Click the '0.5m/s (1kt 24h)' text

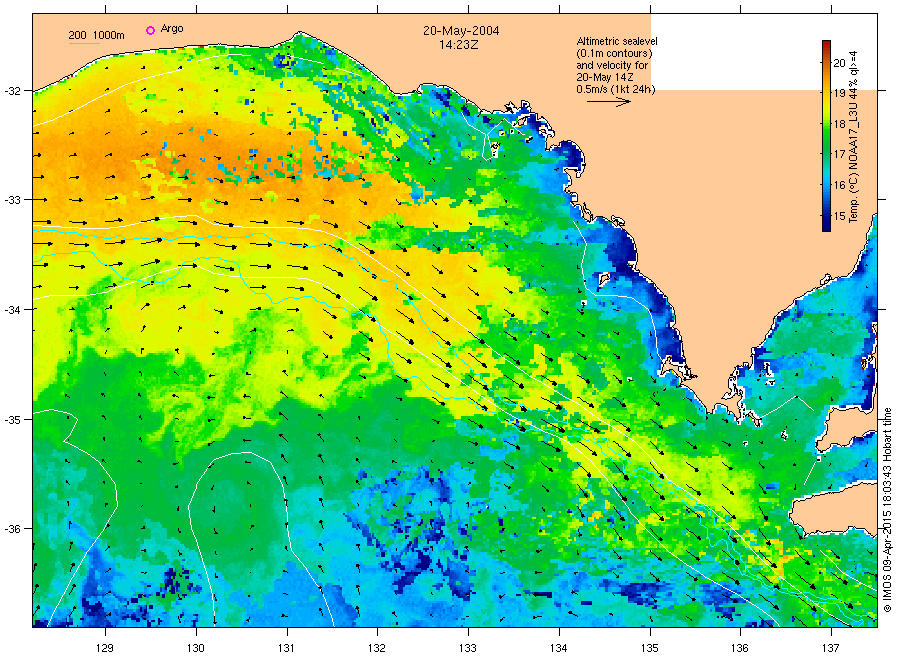coord(615,89)
